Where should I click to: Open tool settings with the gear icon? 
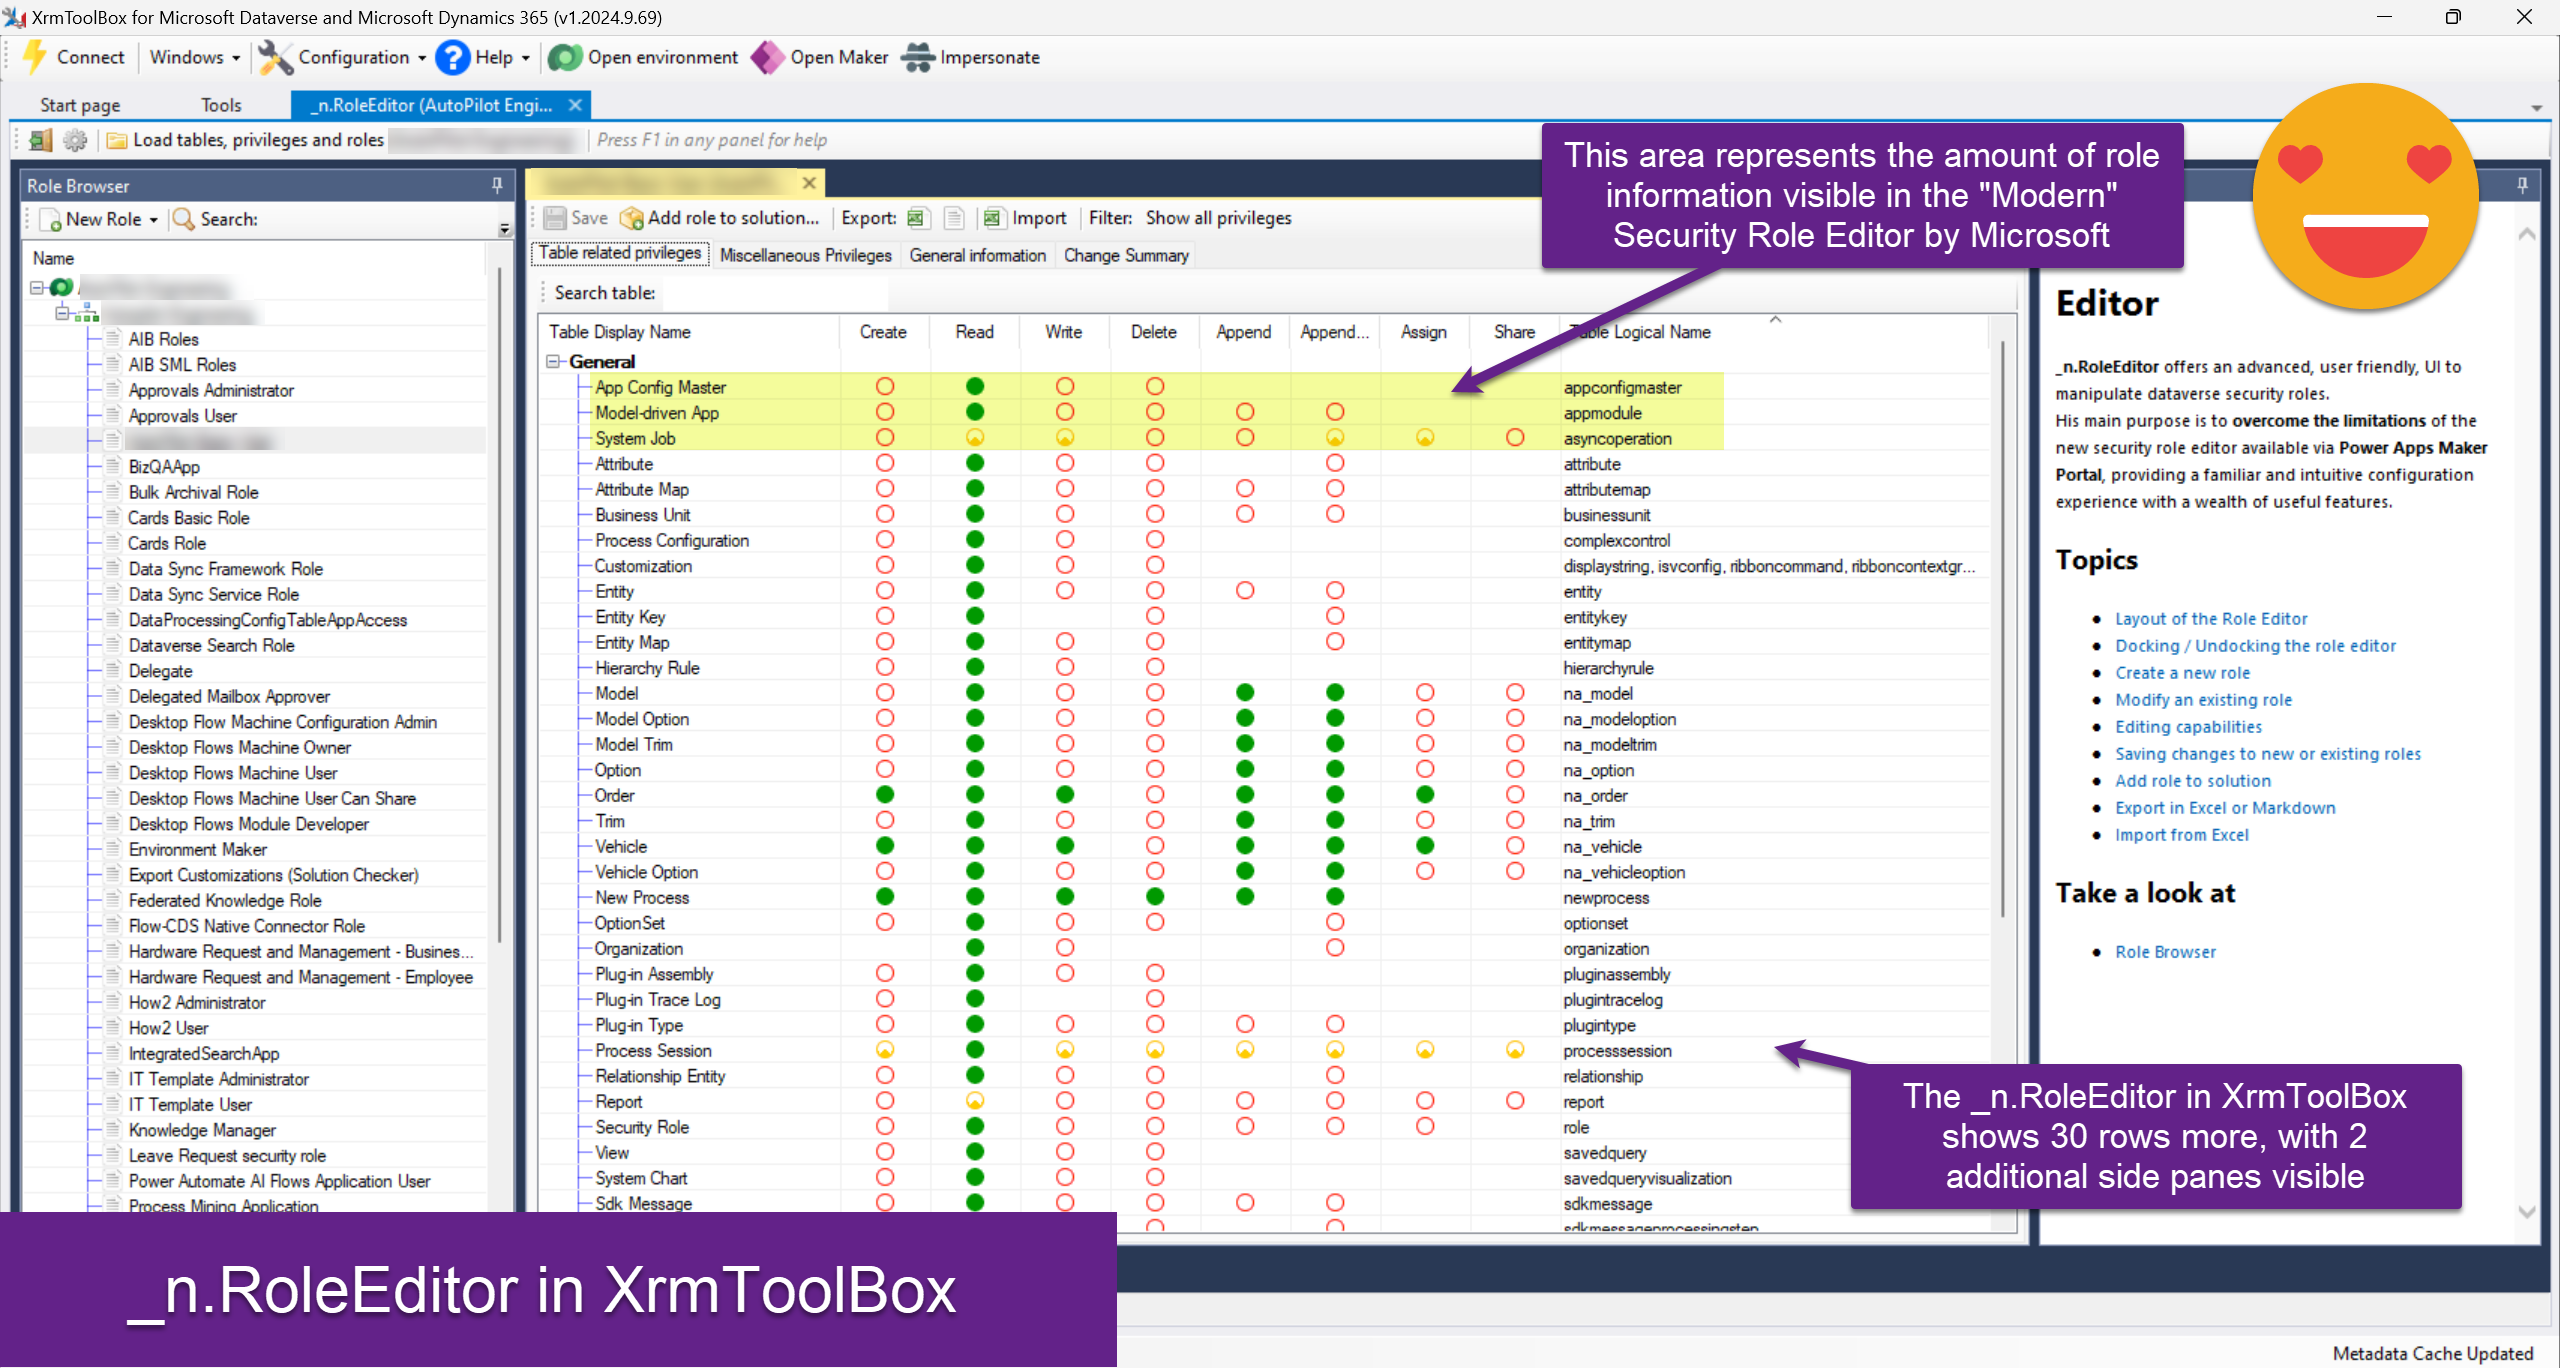(75, 140)
